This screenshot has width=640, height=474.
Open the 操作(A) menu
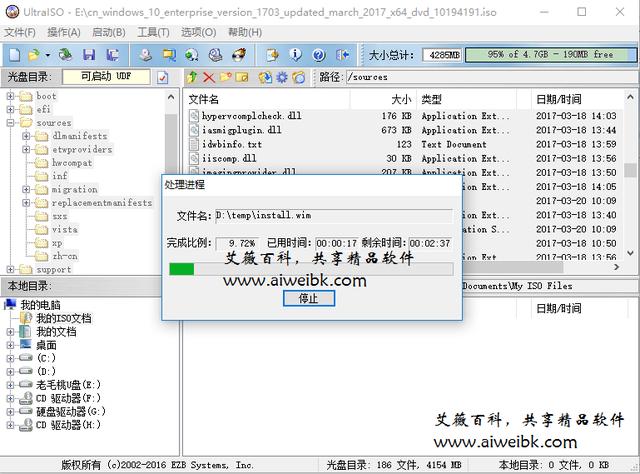pyautogui.click(x=64, y=32)
